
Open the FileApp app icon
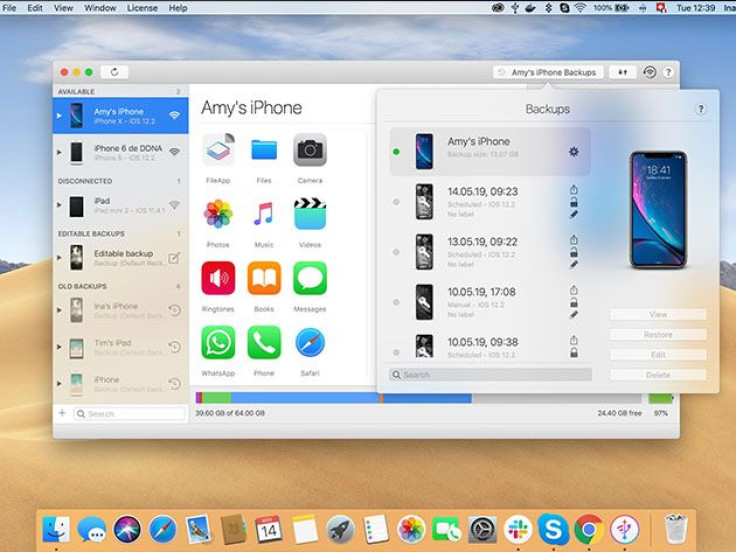click(x=218, y=150)
